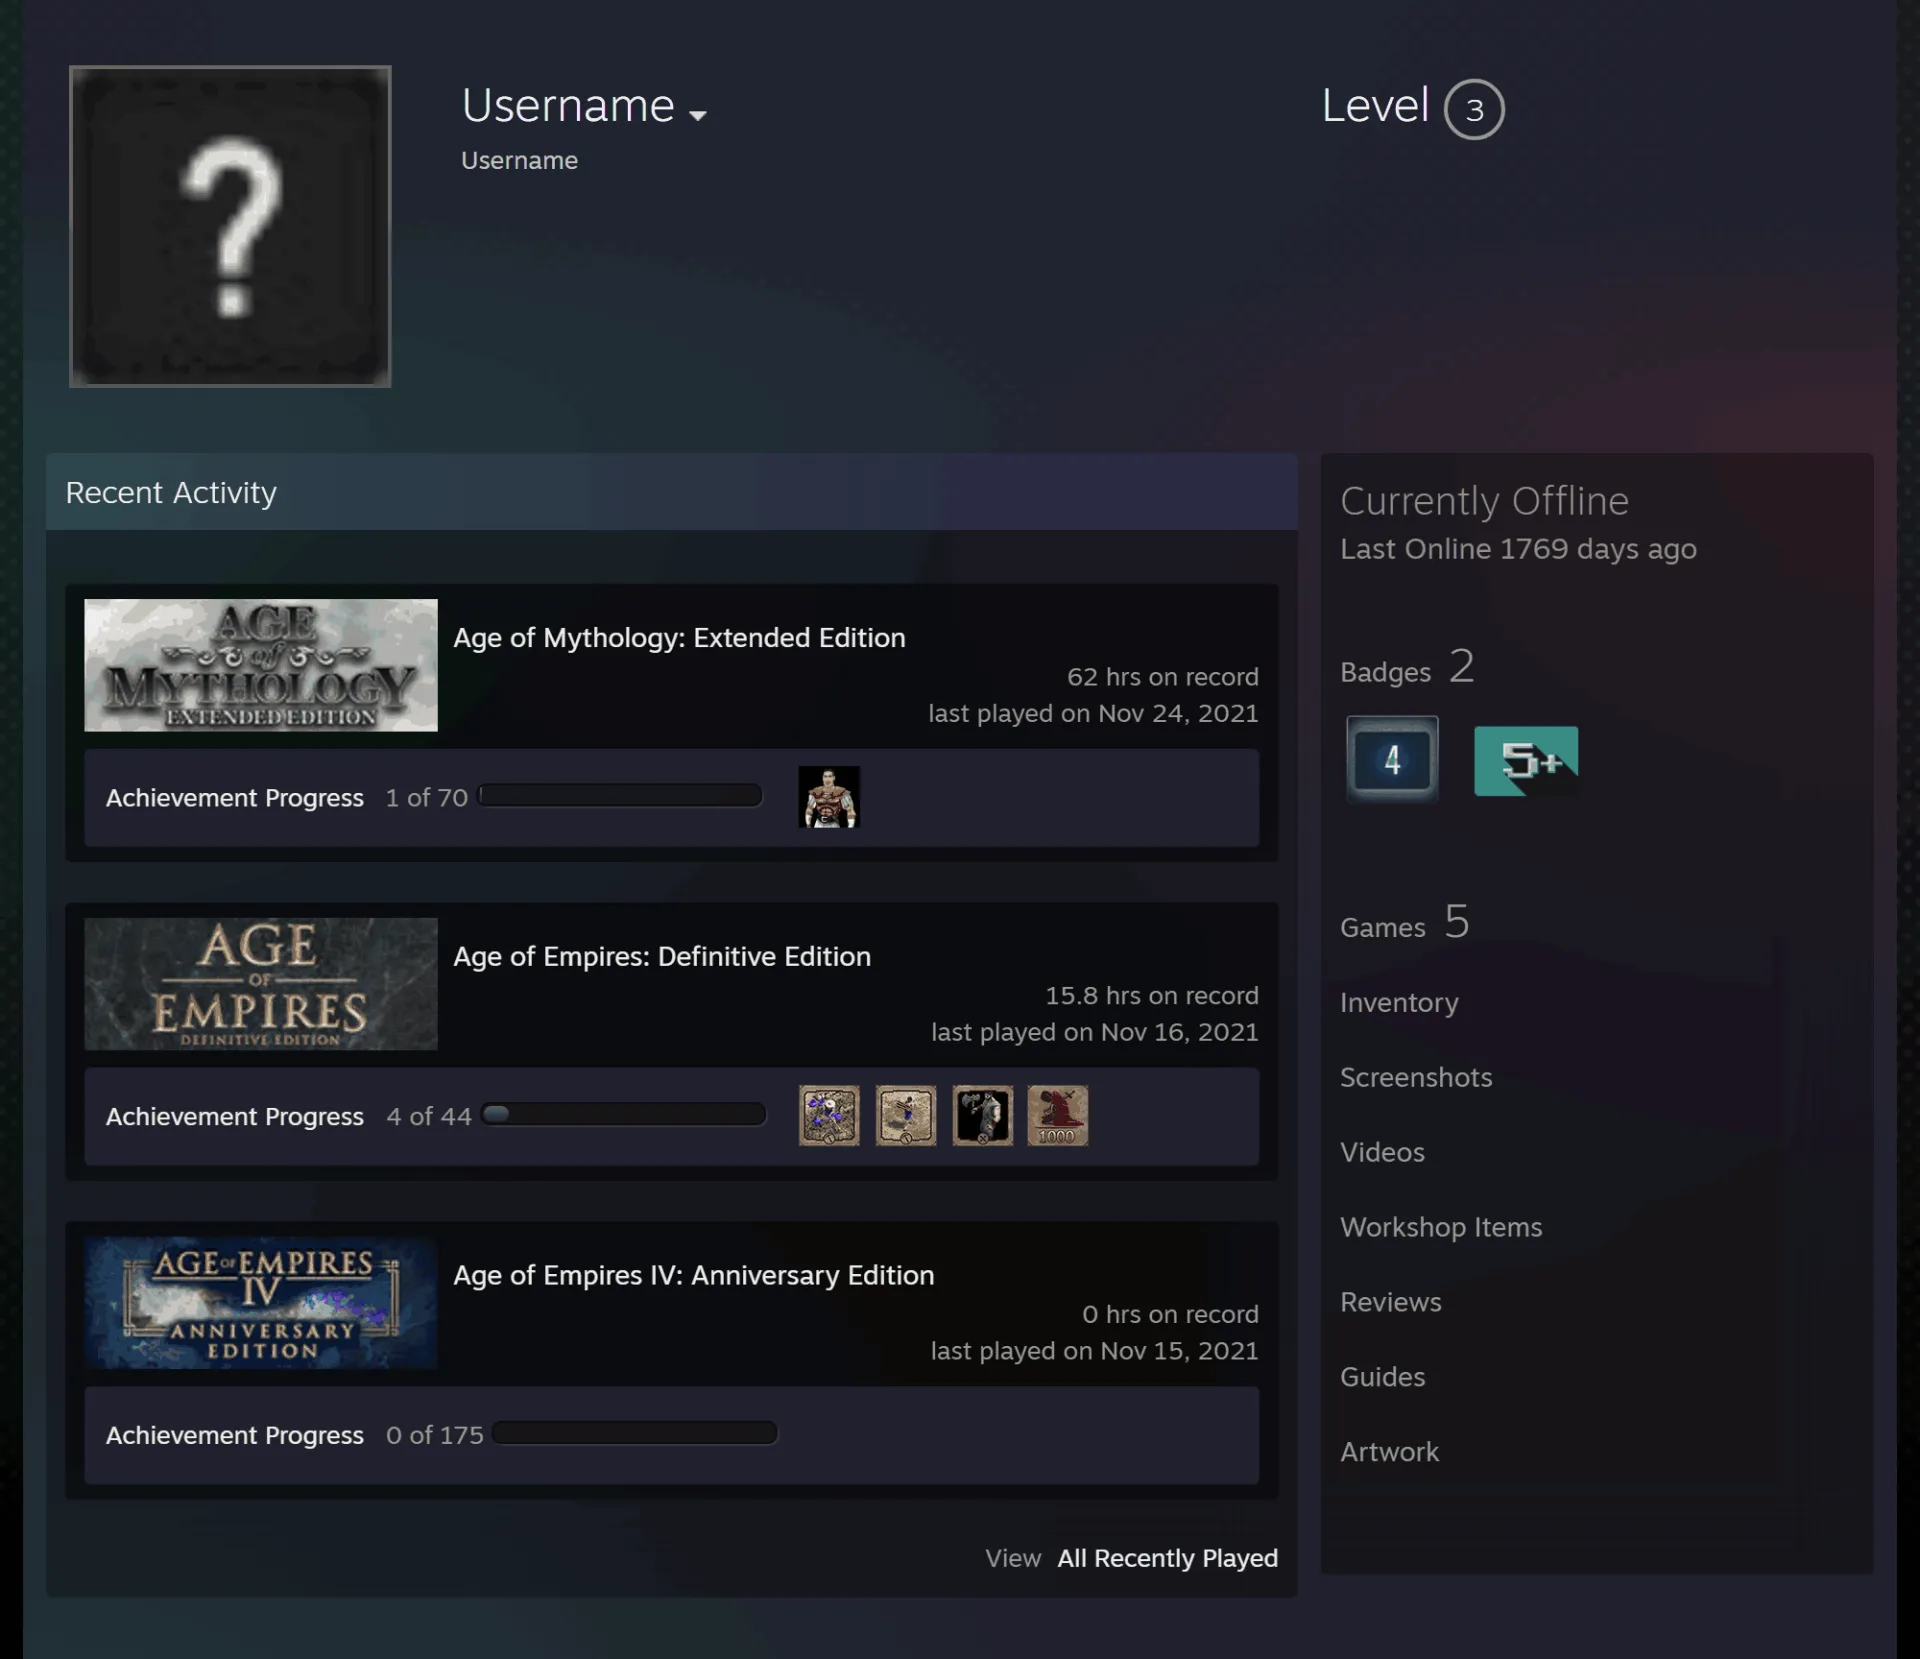Open third dark Age of Empires achievement icon
The width and height of the screenshot is (1920, 1659).
pos(982,1116)
